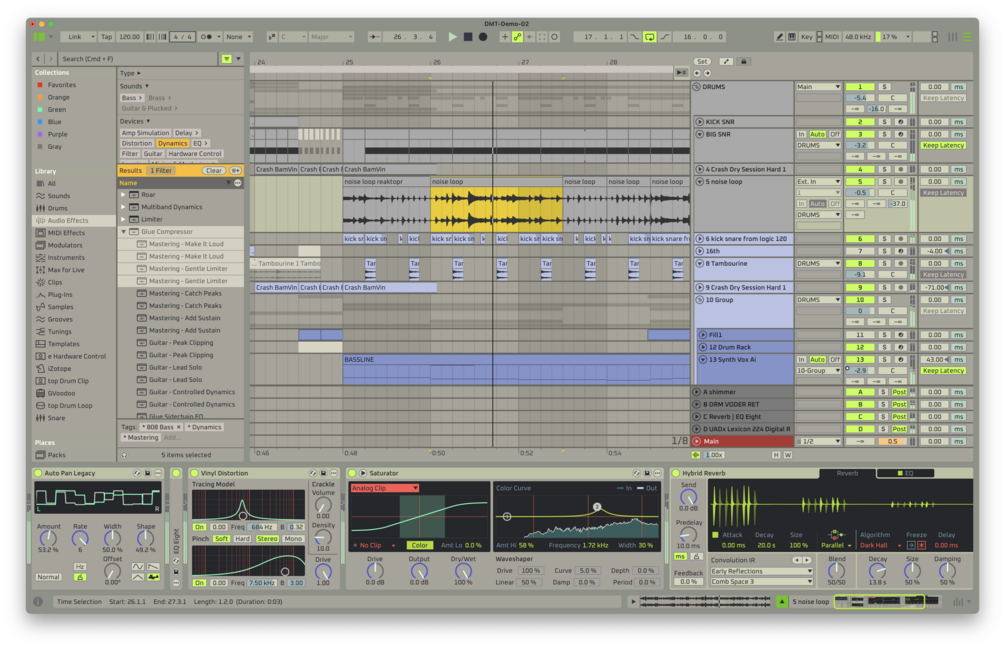Click the Session Record circle button
The image size is (1005, 648).
point(554,37)
